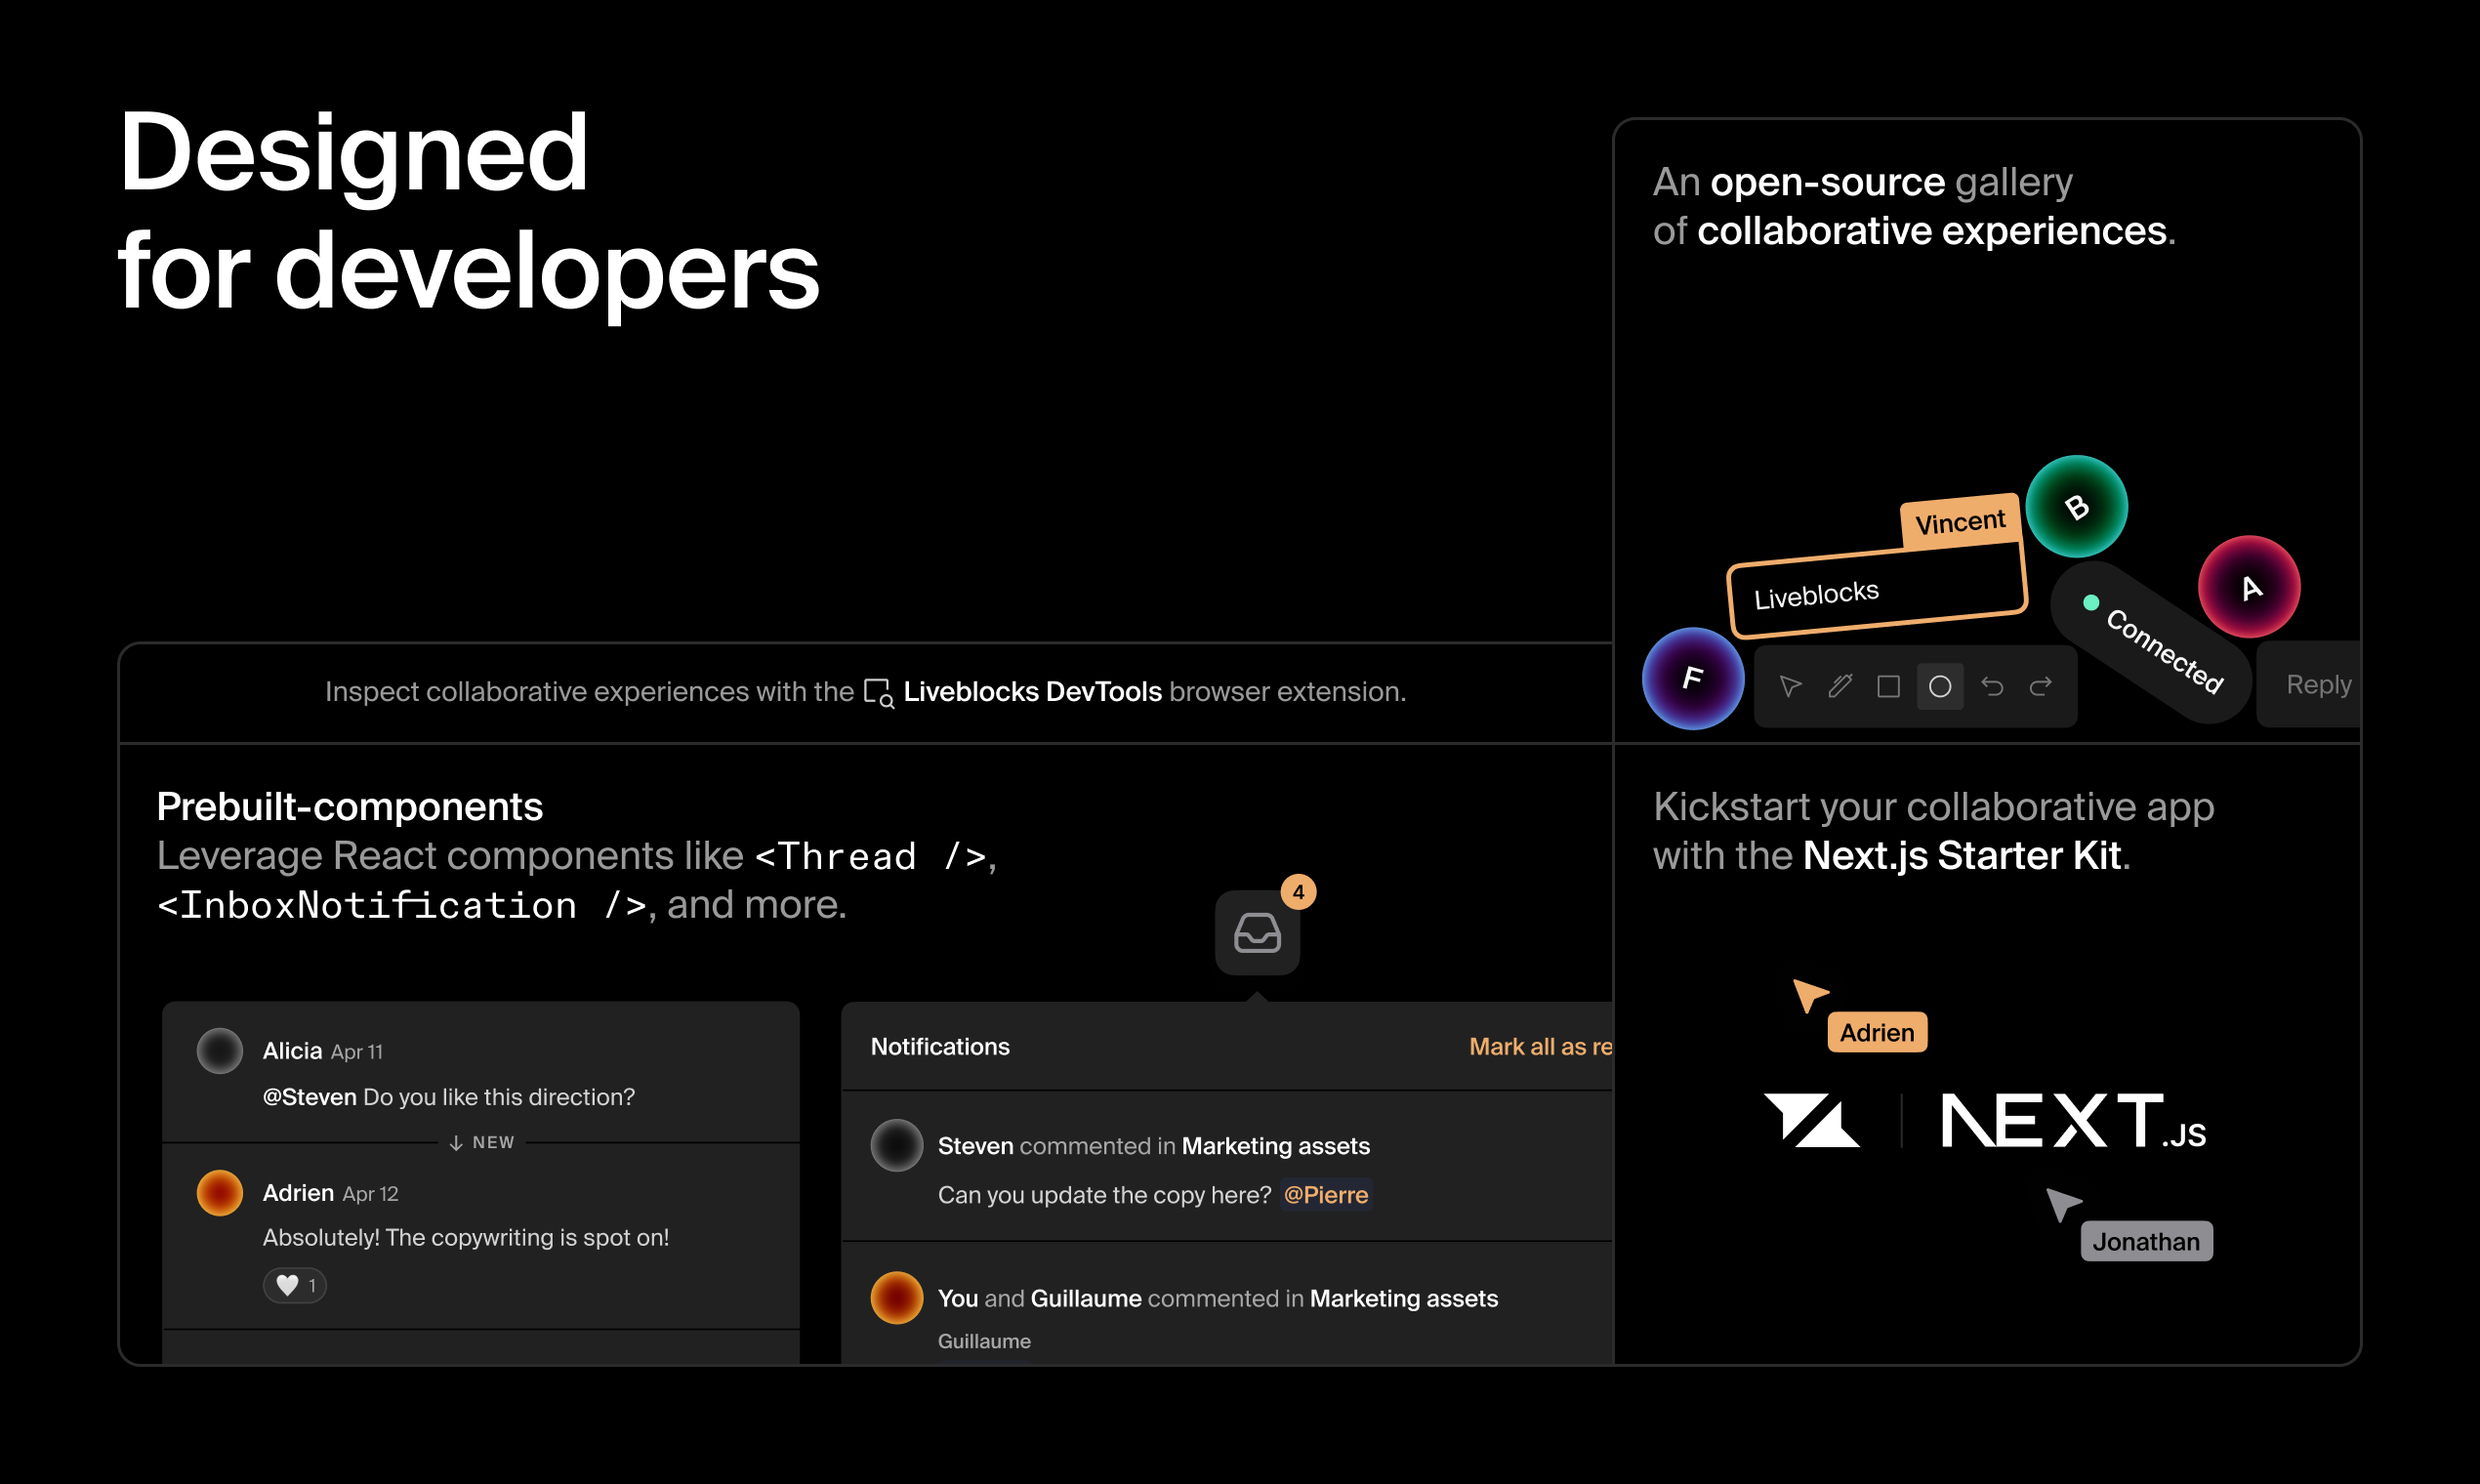Open You and Guillaume commented notification
The width and height of the screenshot is (2480, 1484).
click(x=1227, y=1304)
